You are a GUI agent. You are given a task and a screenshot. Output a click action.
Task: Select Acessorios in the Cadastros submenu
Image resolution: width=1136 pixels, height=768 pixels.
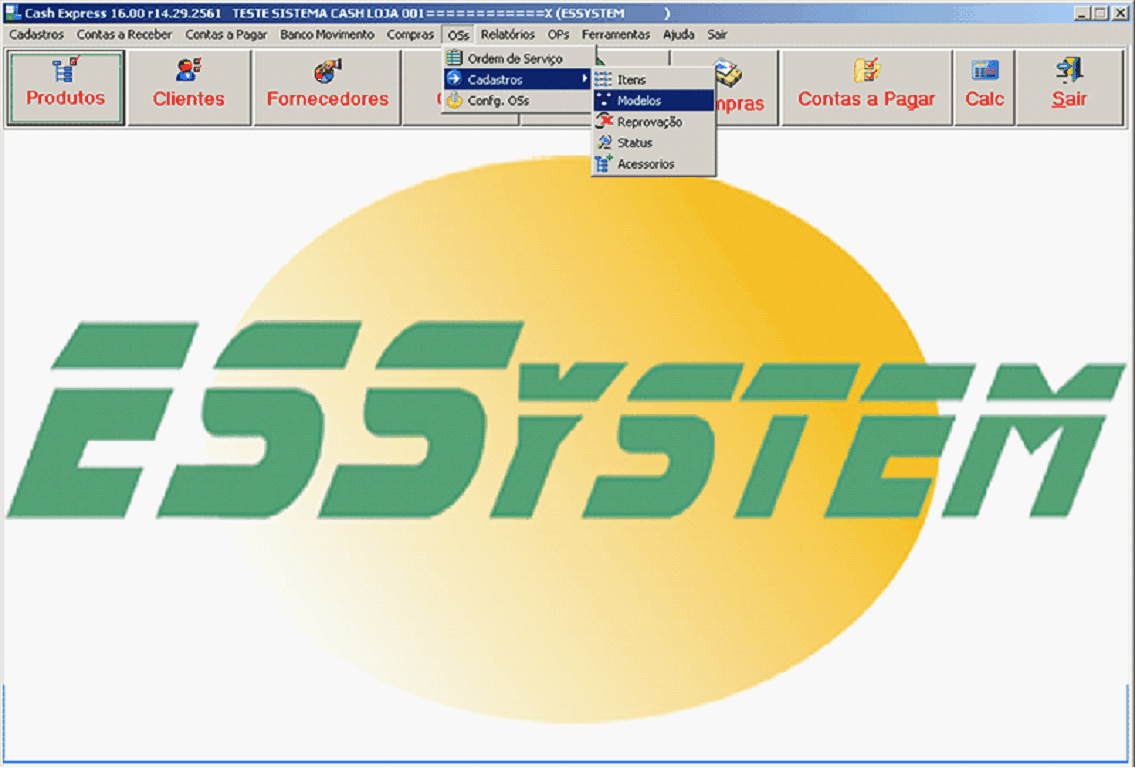(x=645, y=164)
